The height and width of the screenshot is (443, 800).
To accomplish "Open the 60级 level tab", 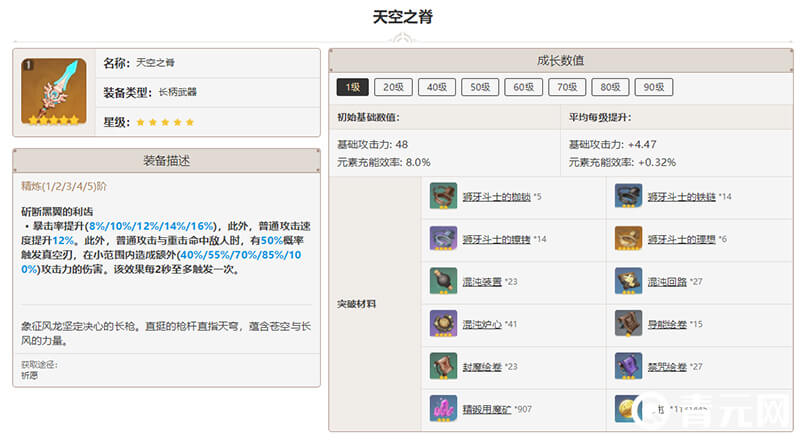I will click(x=523, y=87).
